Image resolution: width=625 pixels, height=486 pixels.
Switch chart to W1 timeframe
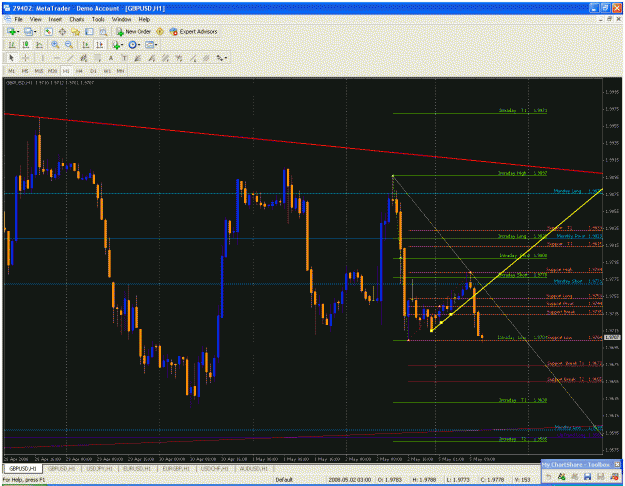(x=107, y=71)
